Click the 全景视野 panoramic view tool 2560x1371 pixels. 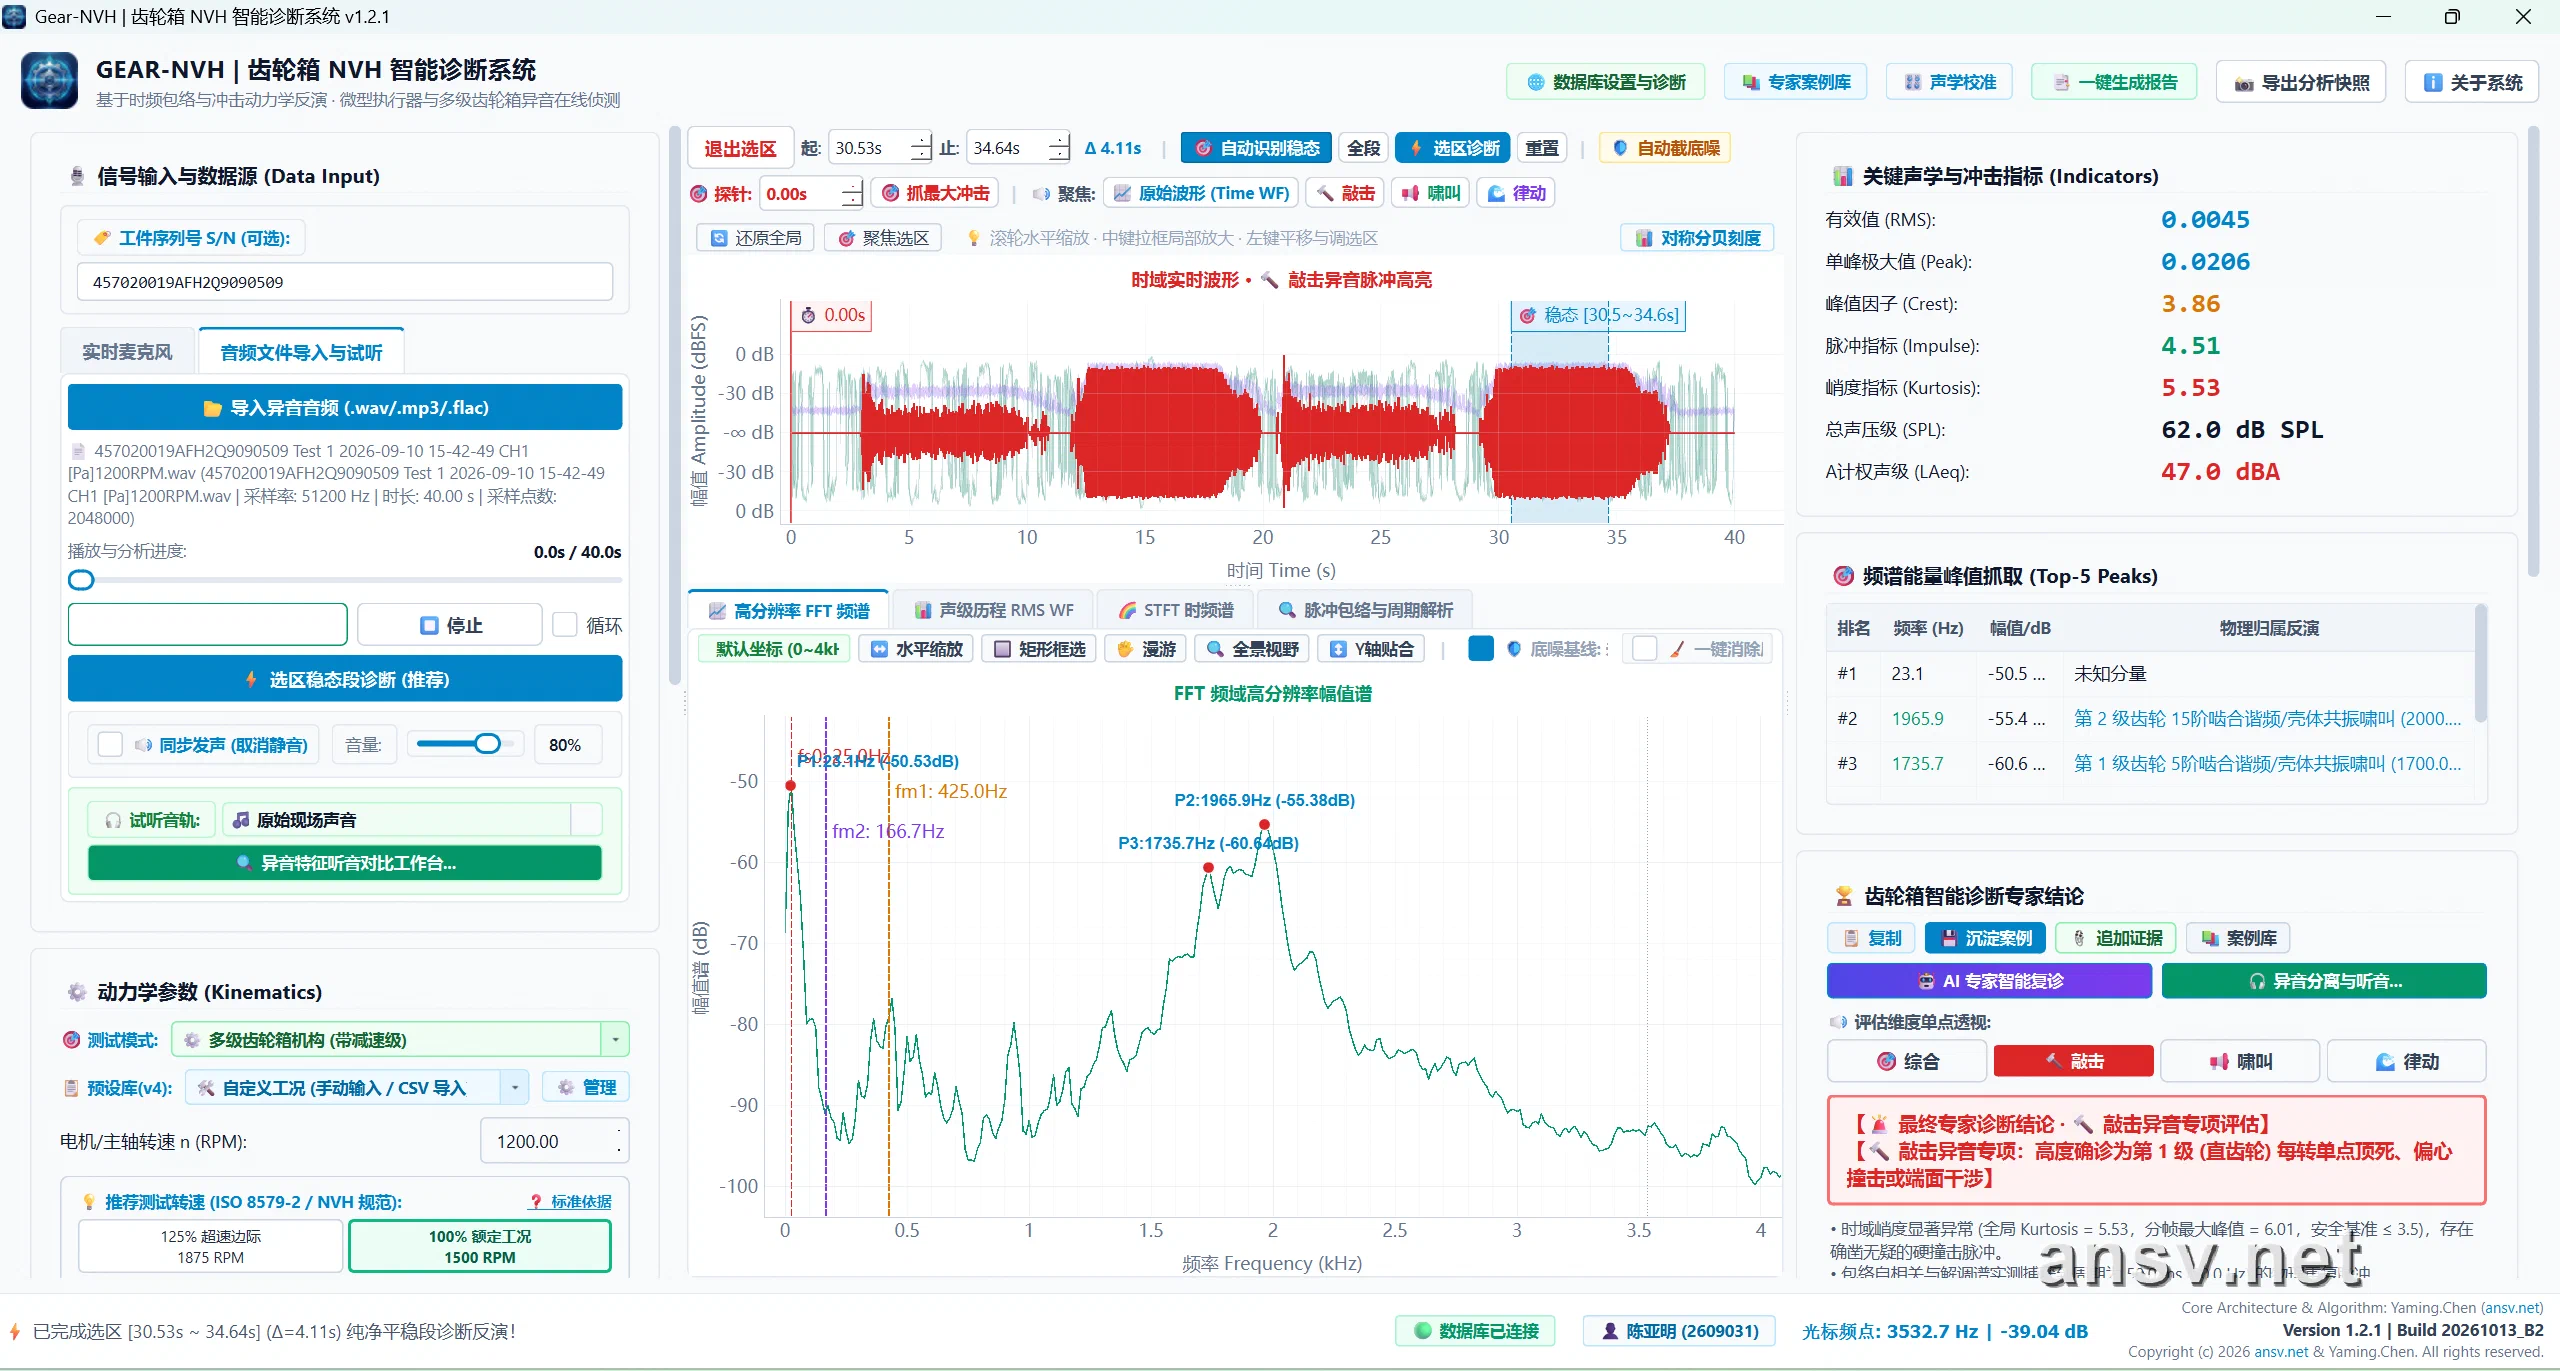pos(1252,649)
